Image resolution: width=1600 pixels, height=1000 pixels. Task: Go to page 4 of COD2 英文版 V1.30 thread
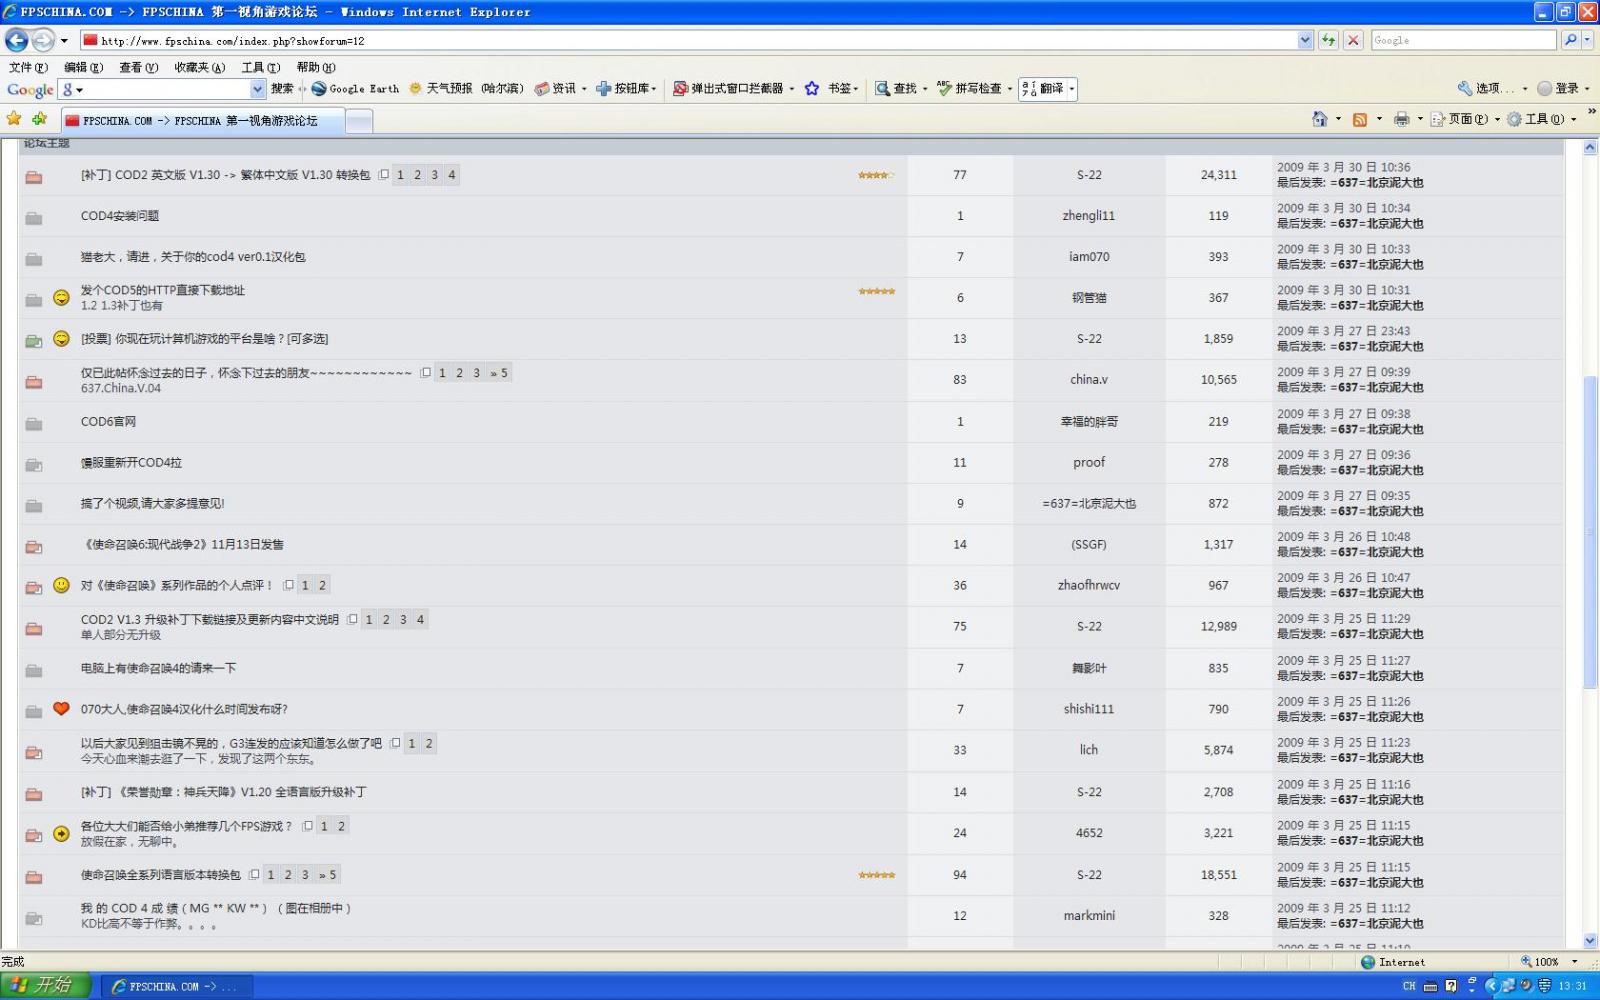click(x=452, y=175)
